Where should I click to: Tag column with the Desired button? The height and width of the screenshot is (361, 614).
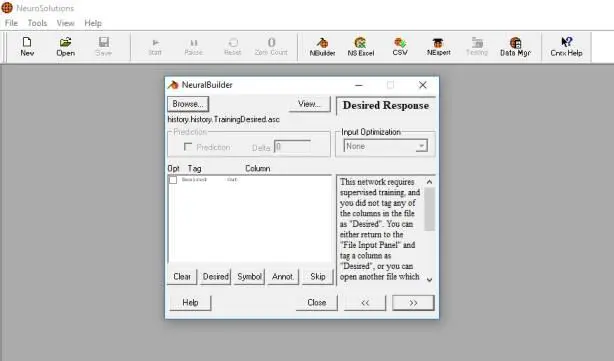(x=216, y=277)
